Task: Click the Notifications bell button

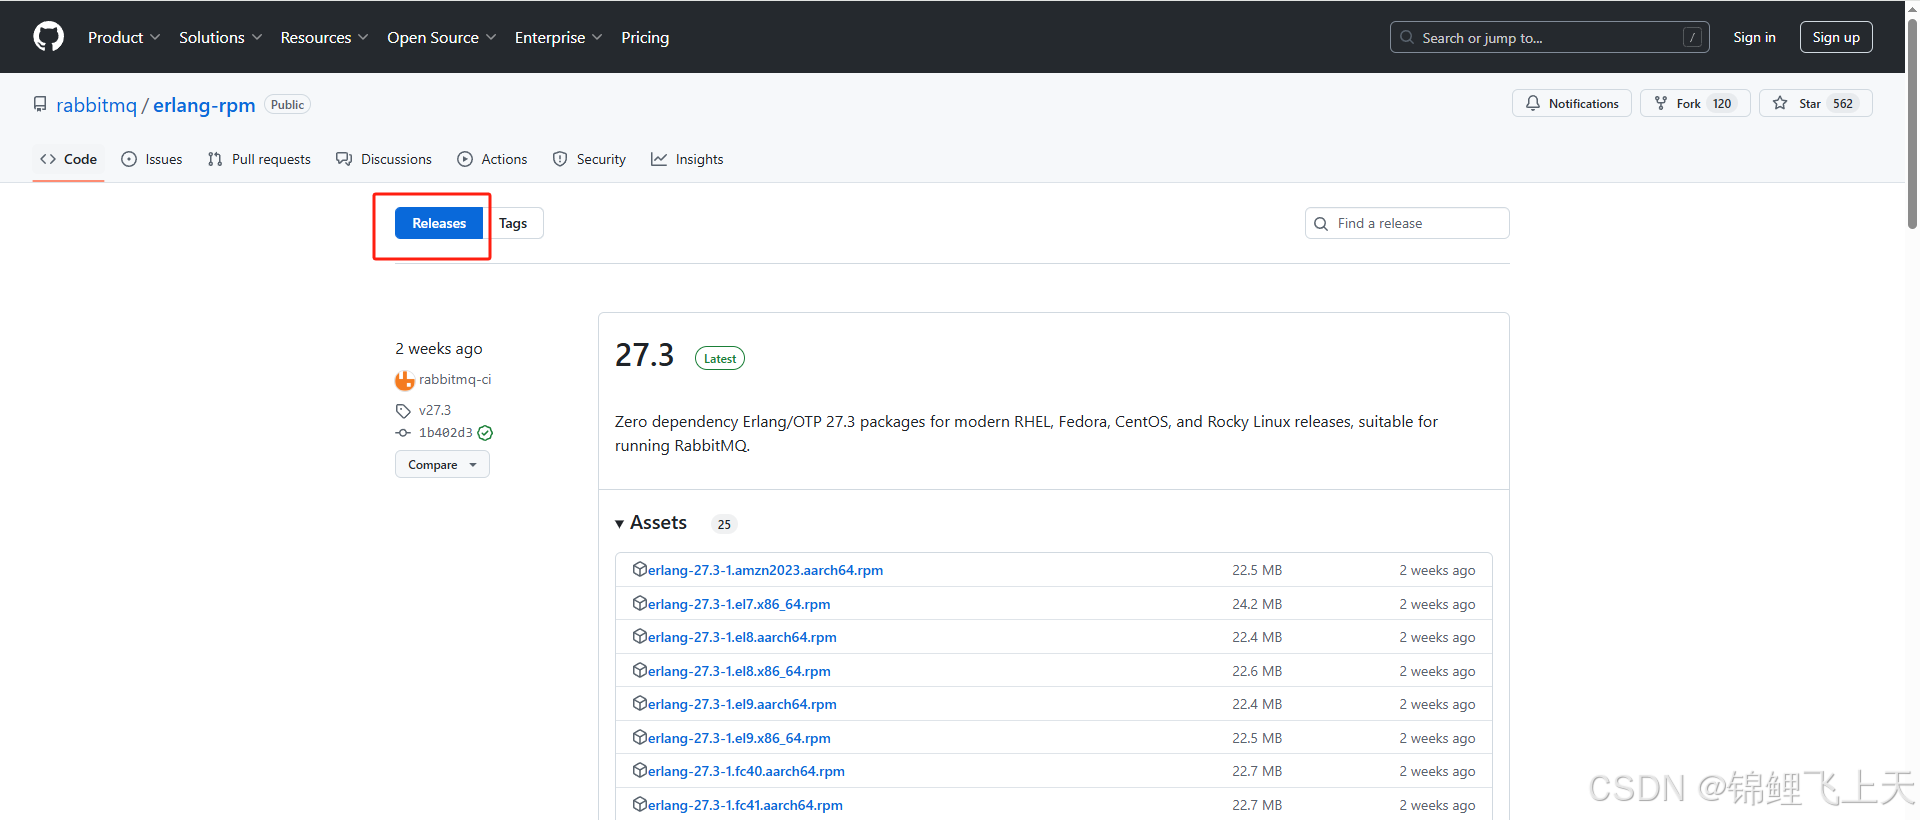Action: (1571, 103)
